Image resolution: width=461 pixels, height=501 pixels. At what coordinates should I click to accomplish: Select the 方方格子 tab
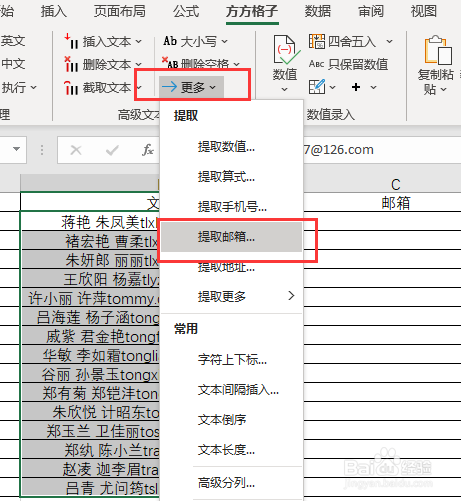pos(252,12)
